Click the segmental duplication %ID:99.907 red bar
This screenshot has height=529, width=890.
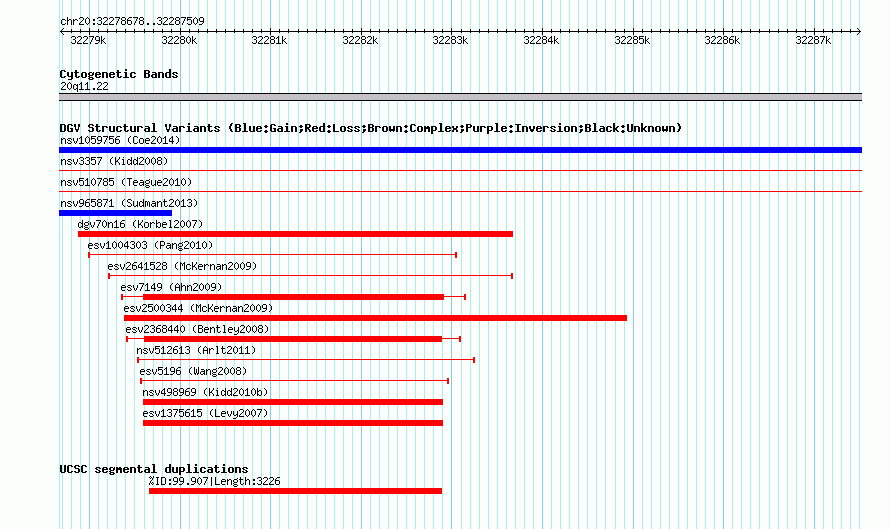(295, 491)
